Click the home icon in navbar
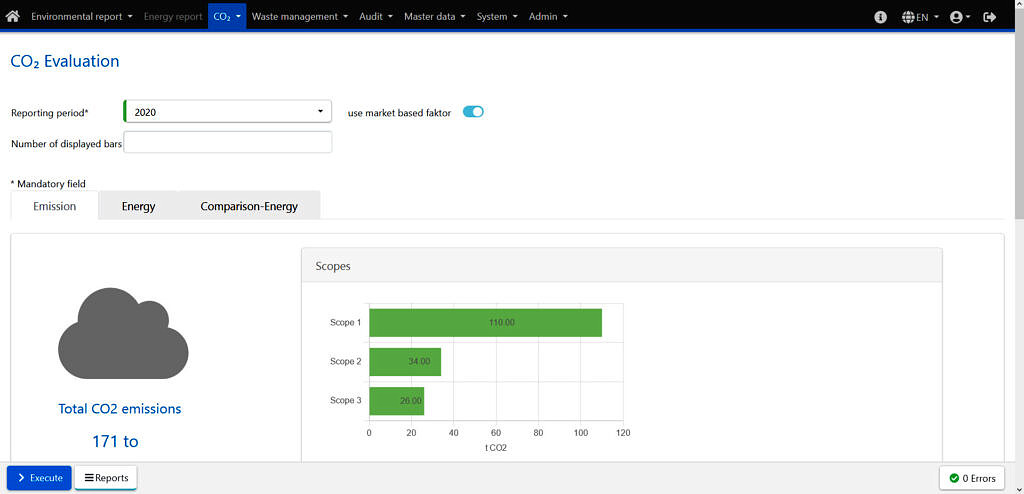1024x494 pixels. coord(13,17)
